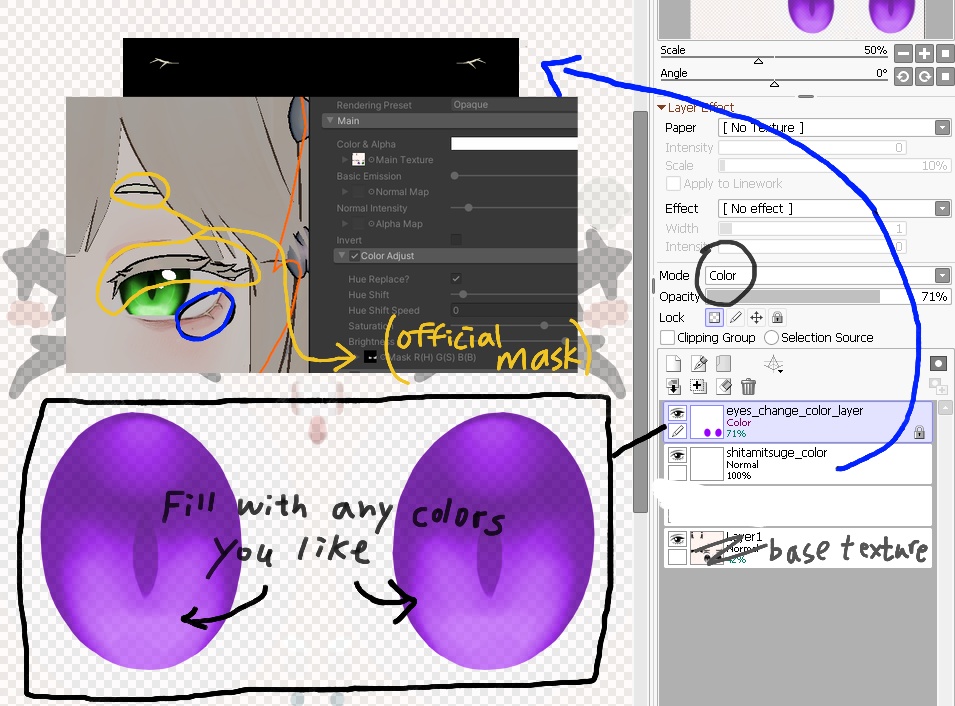Open the Mode blending dropdown set to Color

[941, 275]
